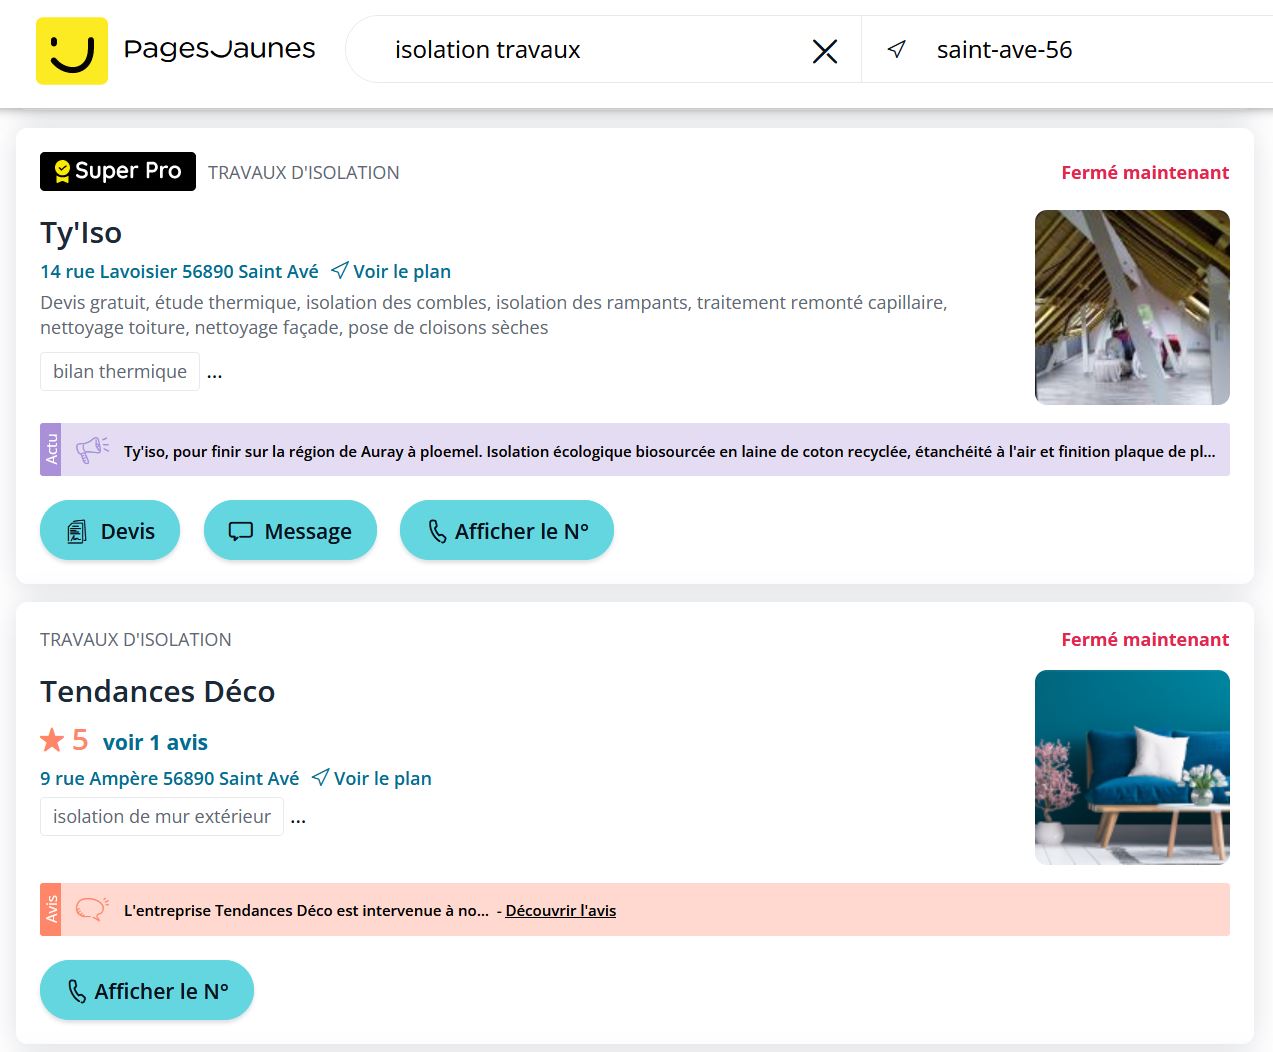This screenshot has width=1273, height=1052.
Task: Open 'voir 1 avis' reviews link
Action: [x=155, y=742]
